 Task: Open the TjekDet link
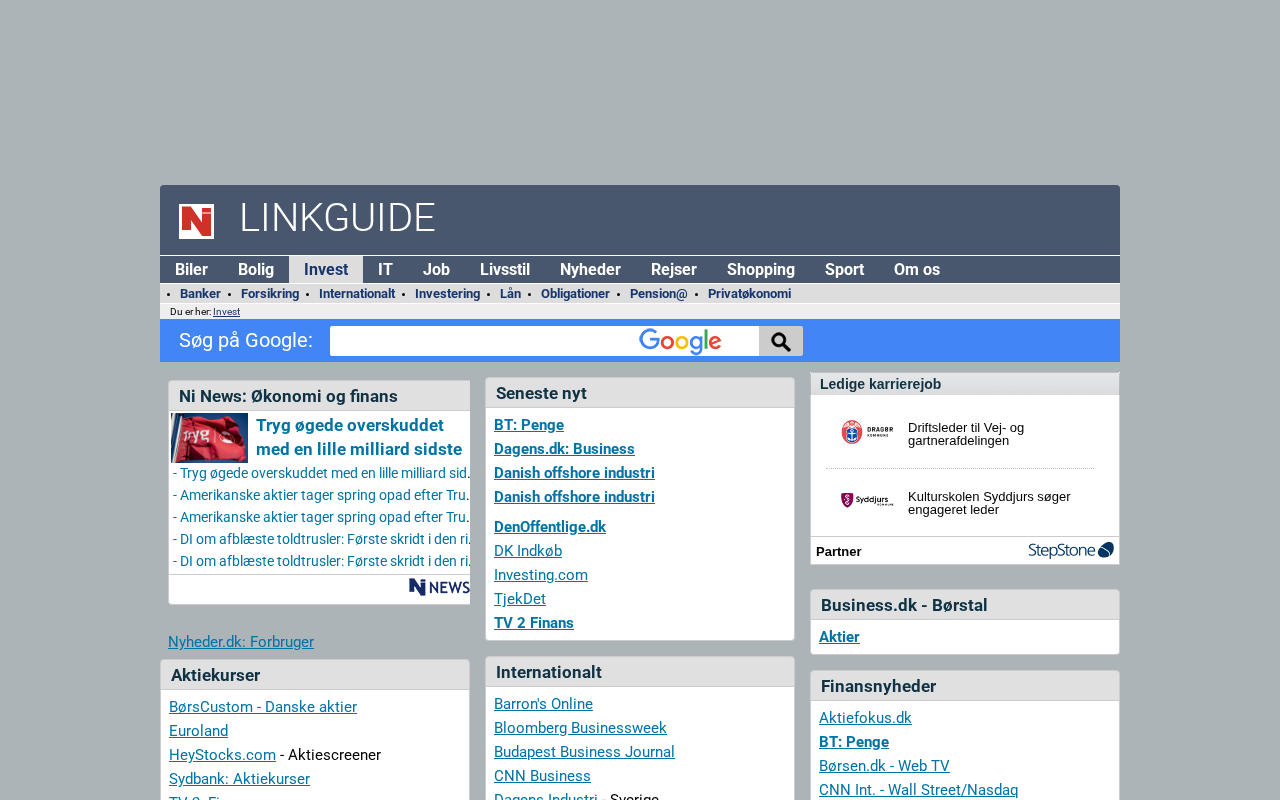click(x=520, y=599)
